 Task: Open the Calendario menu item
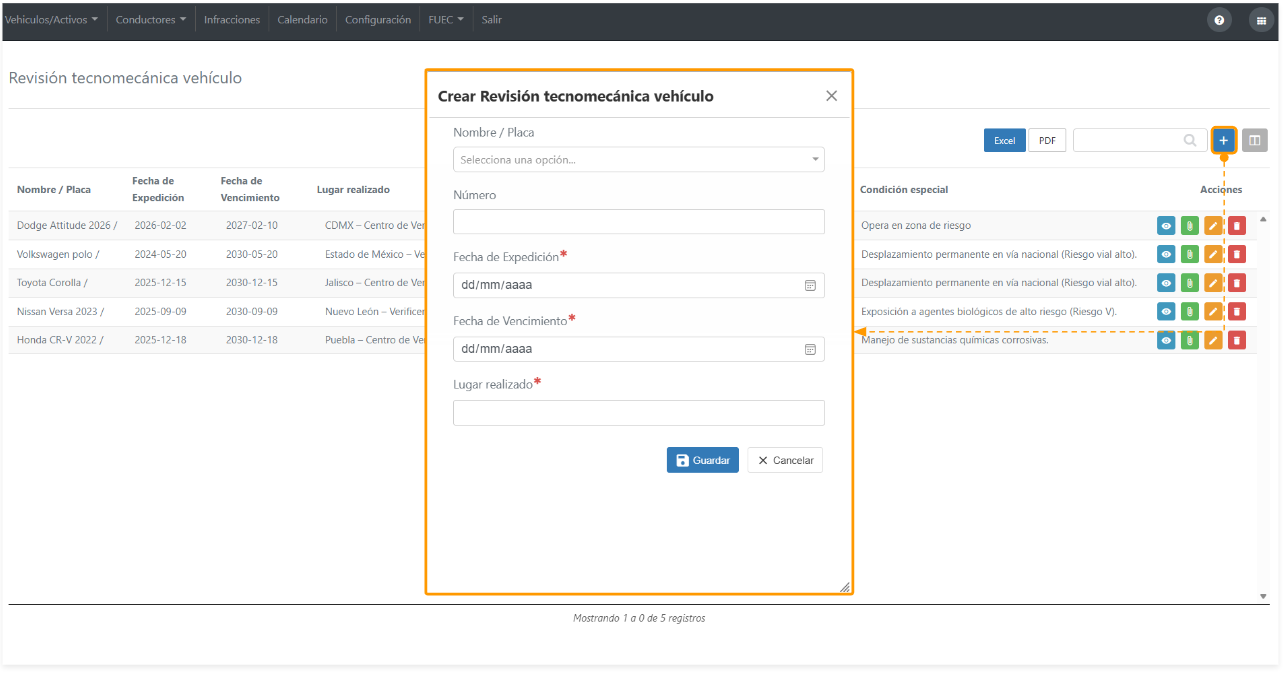(302, 20)
